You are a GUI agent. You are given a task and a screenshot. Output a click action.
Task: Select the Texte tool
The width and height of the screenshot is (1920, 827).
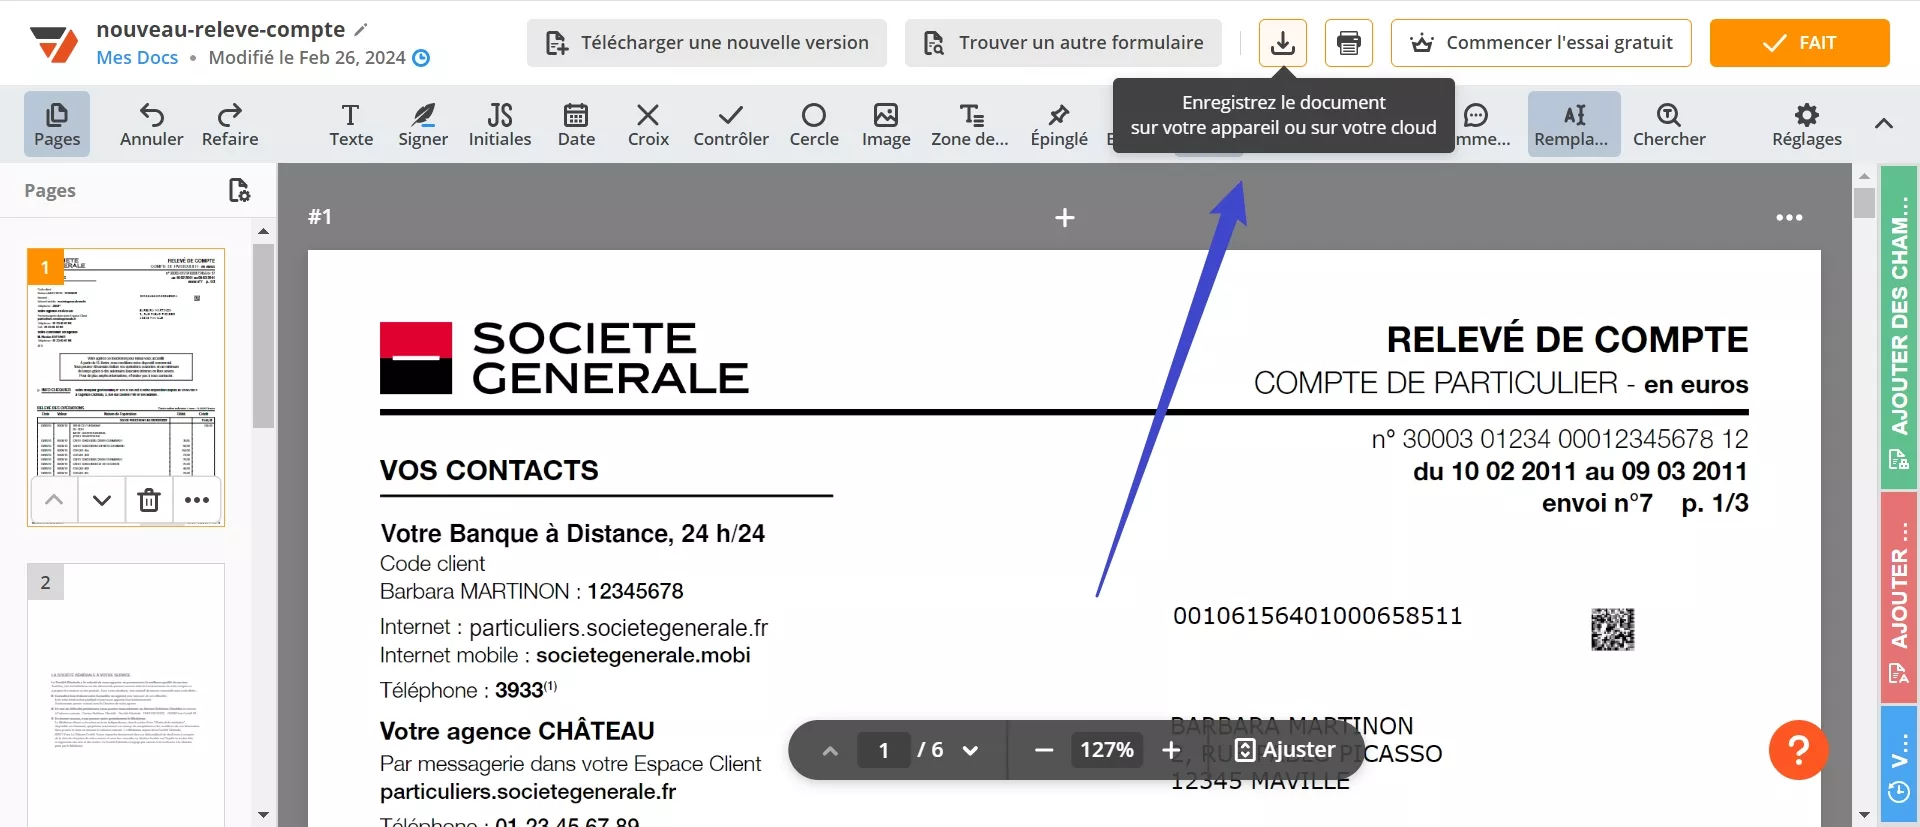351,124
